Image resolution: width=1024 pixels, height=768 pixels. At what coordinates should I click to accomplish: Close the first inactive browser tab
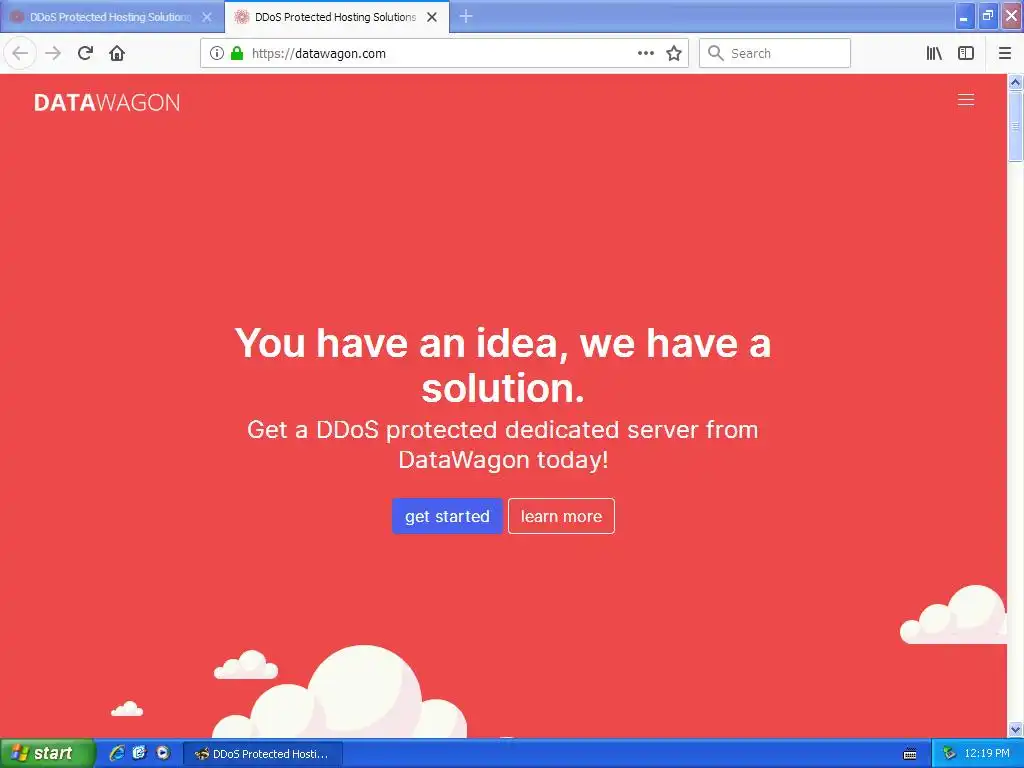207,17
